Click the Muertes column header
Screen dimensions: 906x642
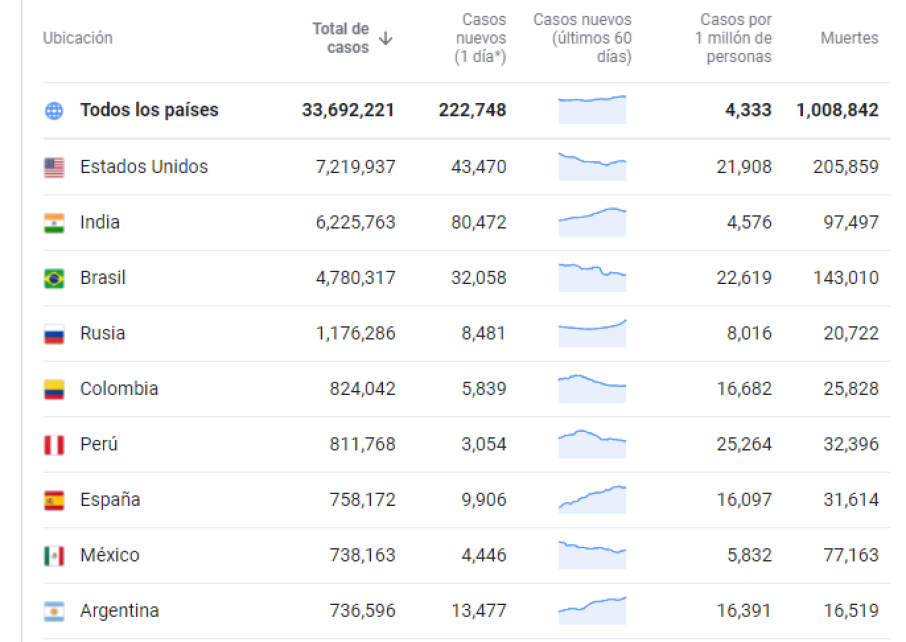pos(849,38)
